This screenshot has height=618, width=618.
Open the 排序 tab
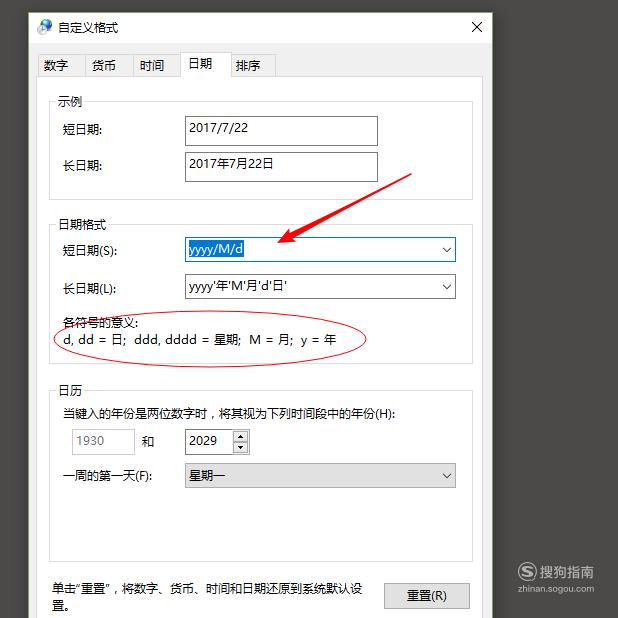(x=253, y=65)
